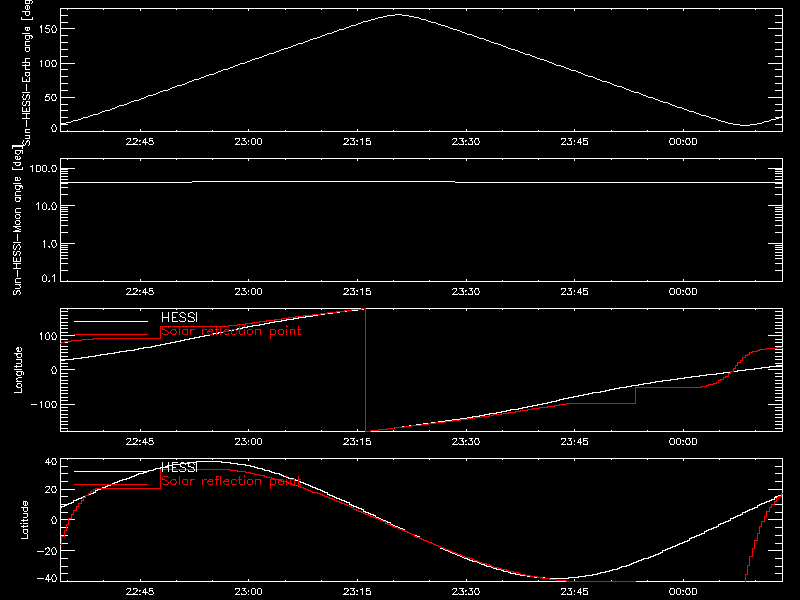Click 23:30 under the Earth angle plot

point(466,141)
